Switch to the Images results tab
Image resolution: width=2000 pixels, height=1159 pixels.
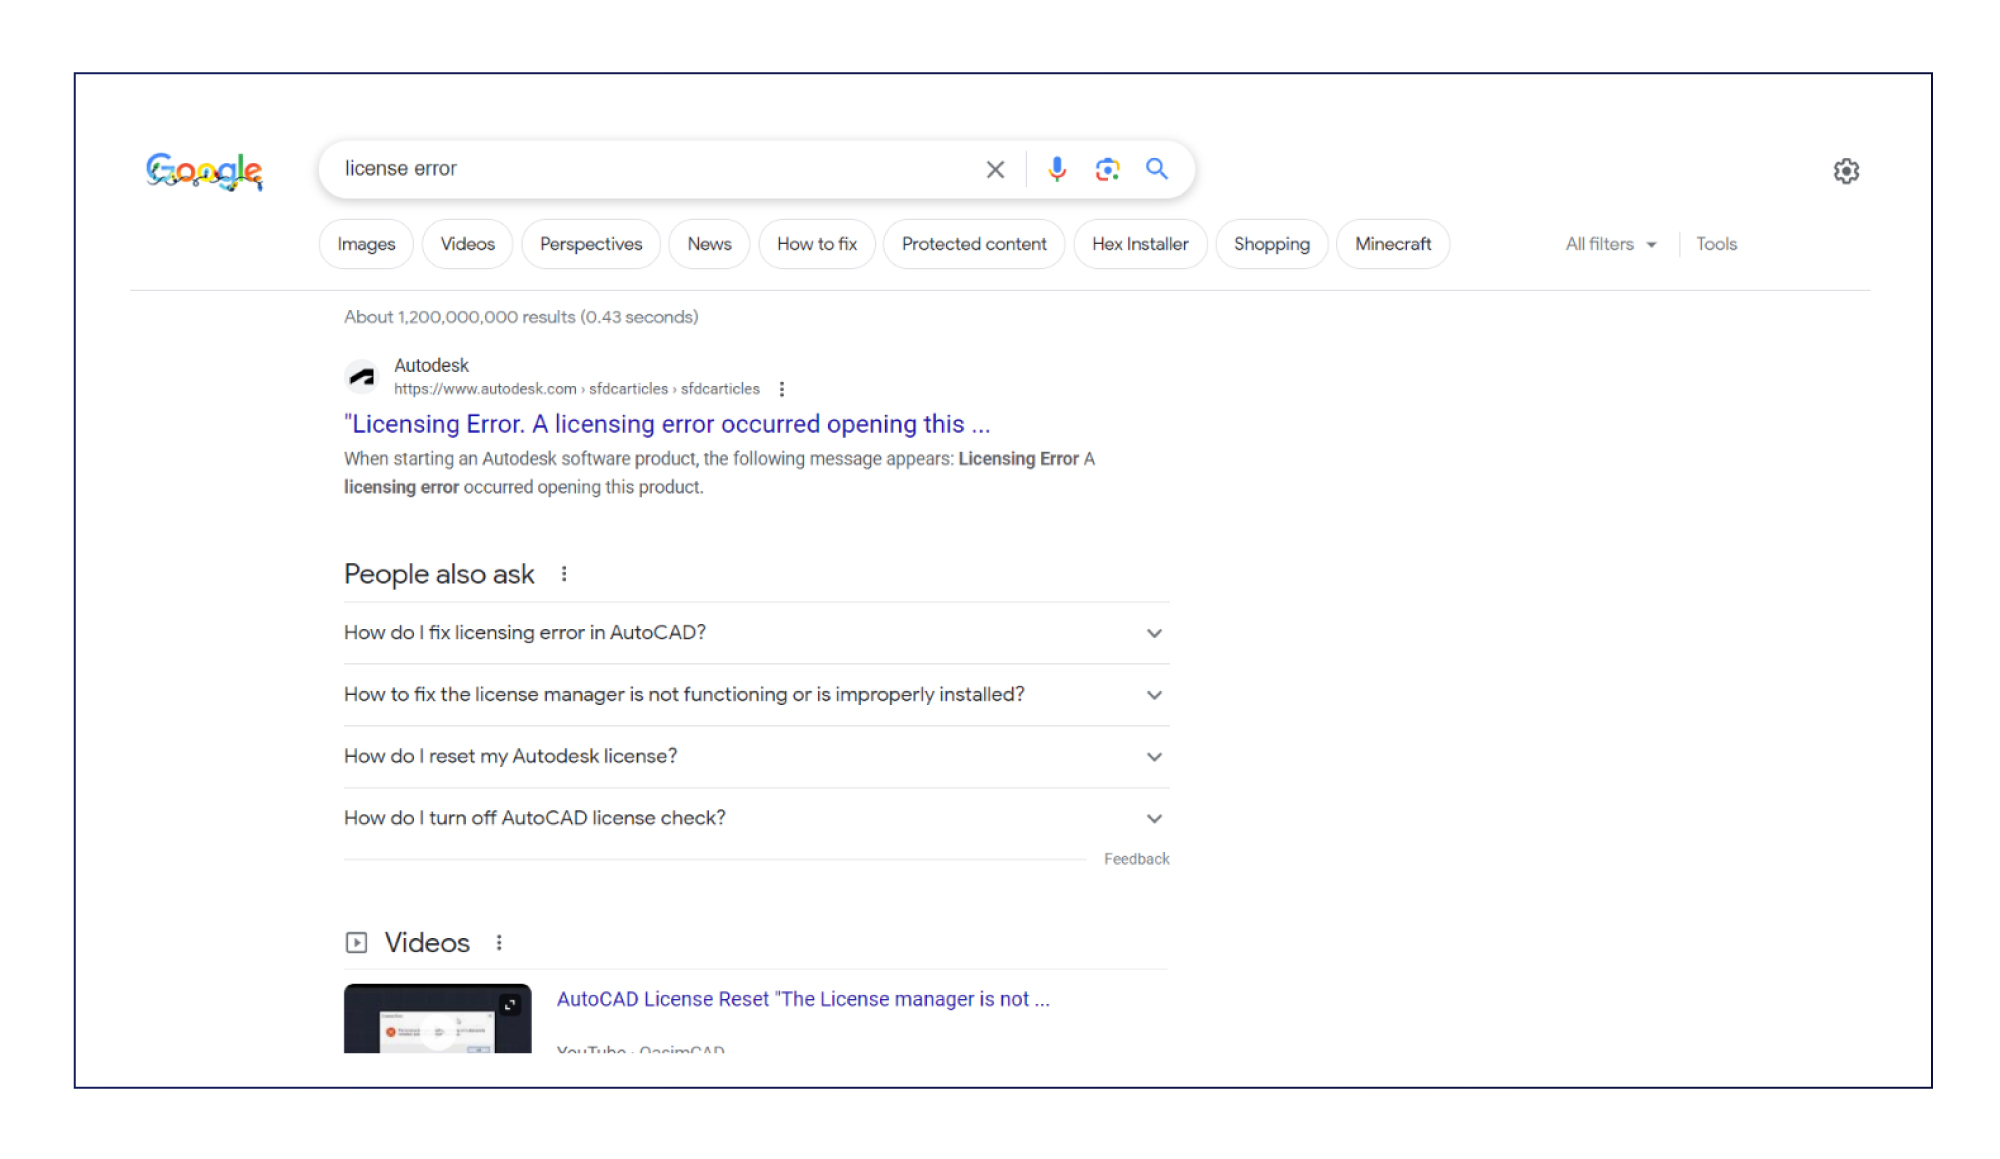click(x=365, y=243)
